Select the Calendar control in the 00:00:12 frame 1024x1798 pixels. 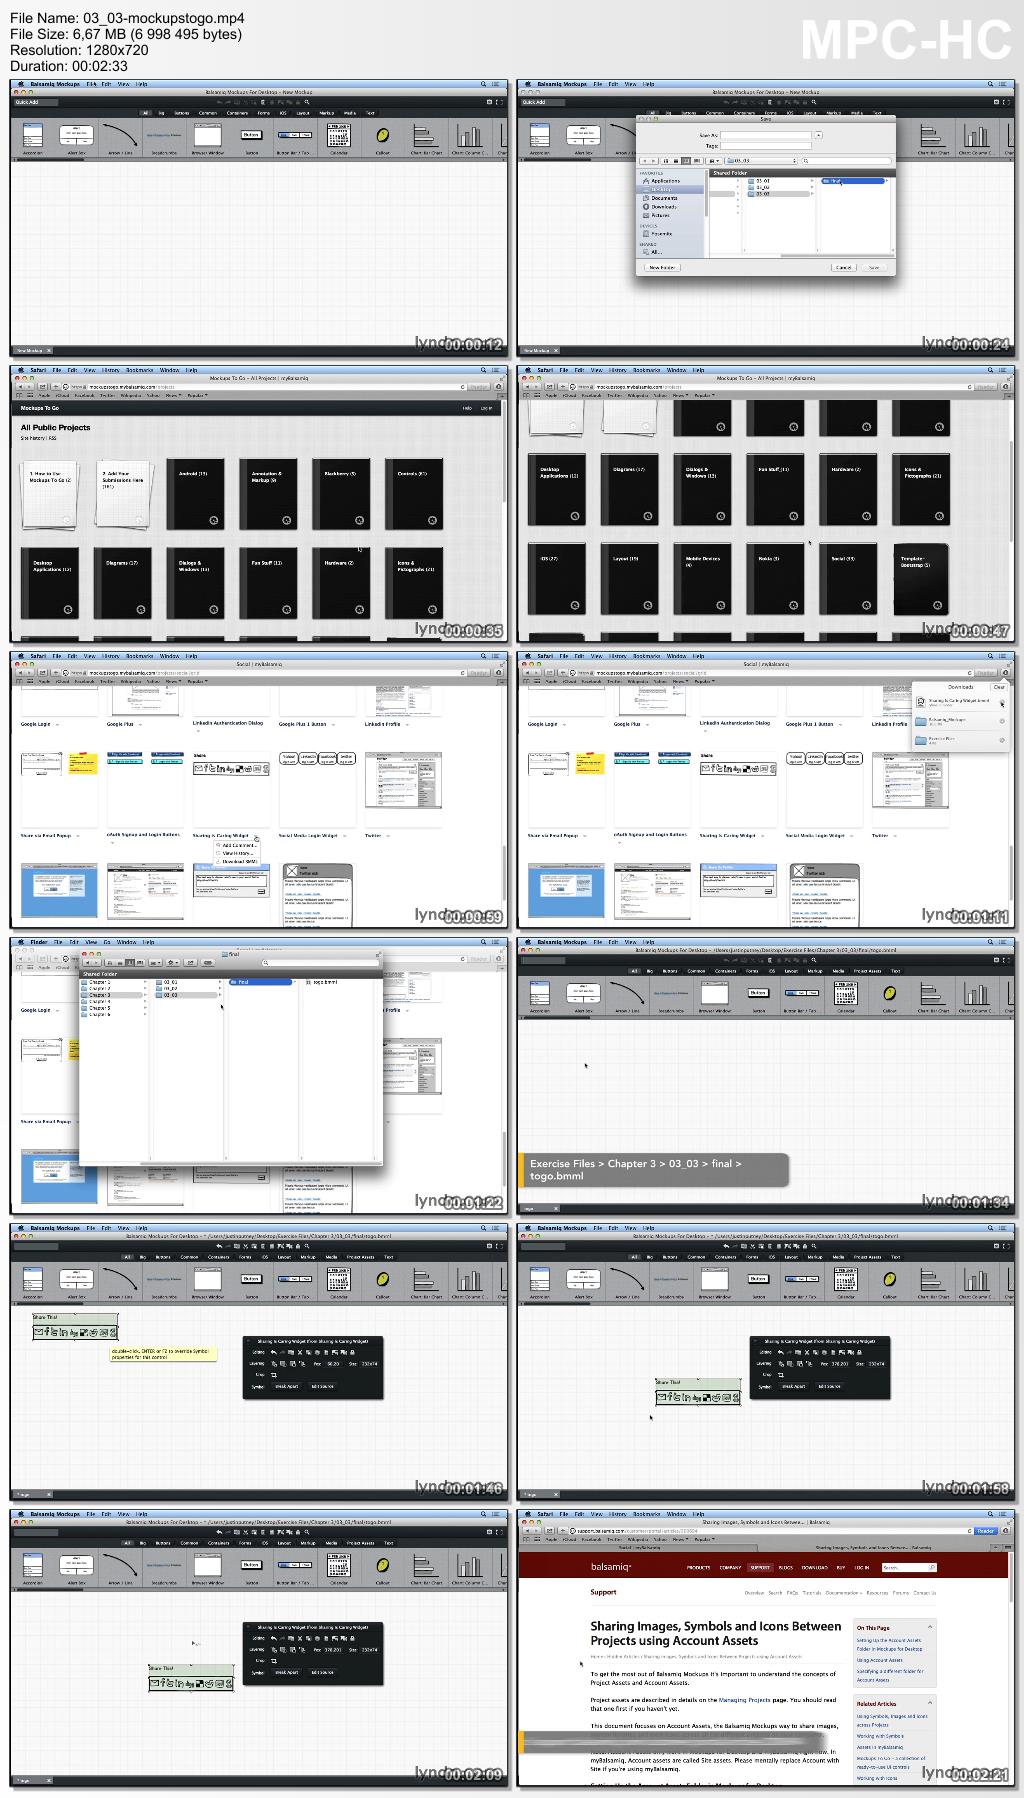[338, 137]
